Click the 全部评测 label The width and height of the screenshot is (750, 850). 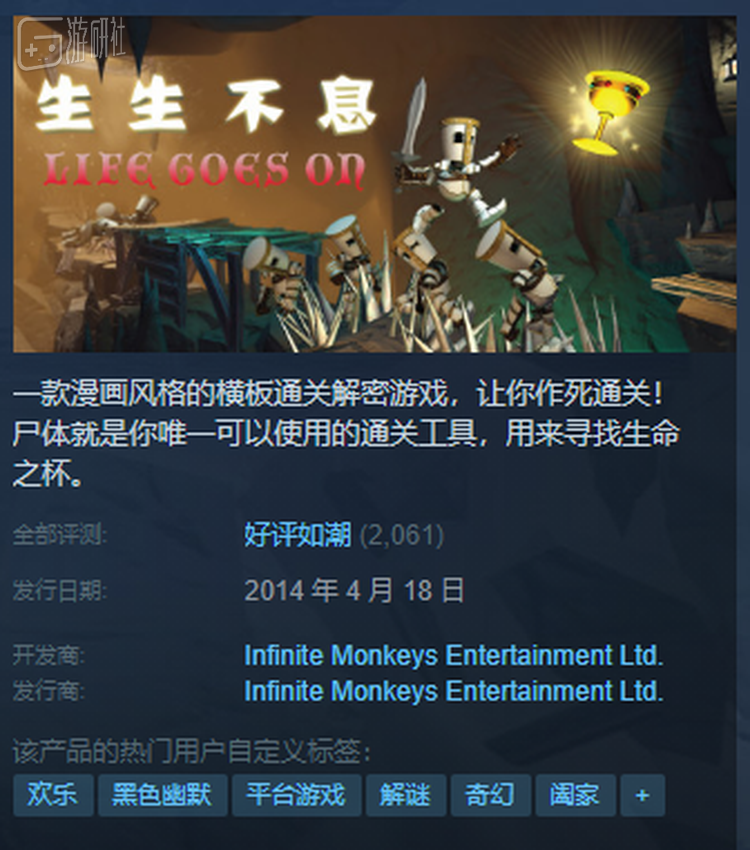tap(60, 535)
